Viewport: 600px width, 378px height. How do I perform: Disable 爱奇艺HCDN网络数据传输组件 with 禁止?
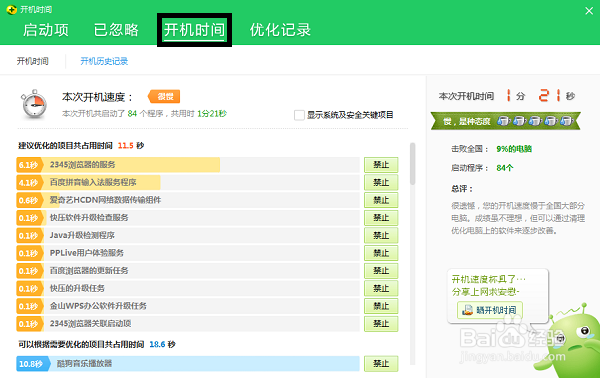click(381, 200)
